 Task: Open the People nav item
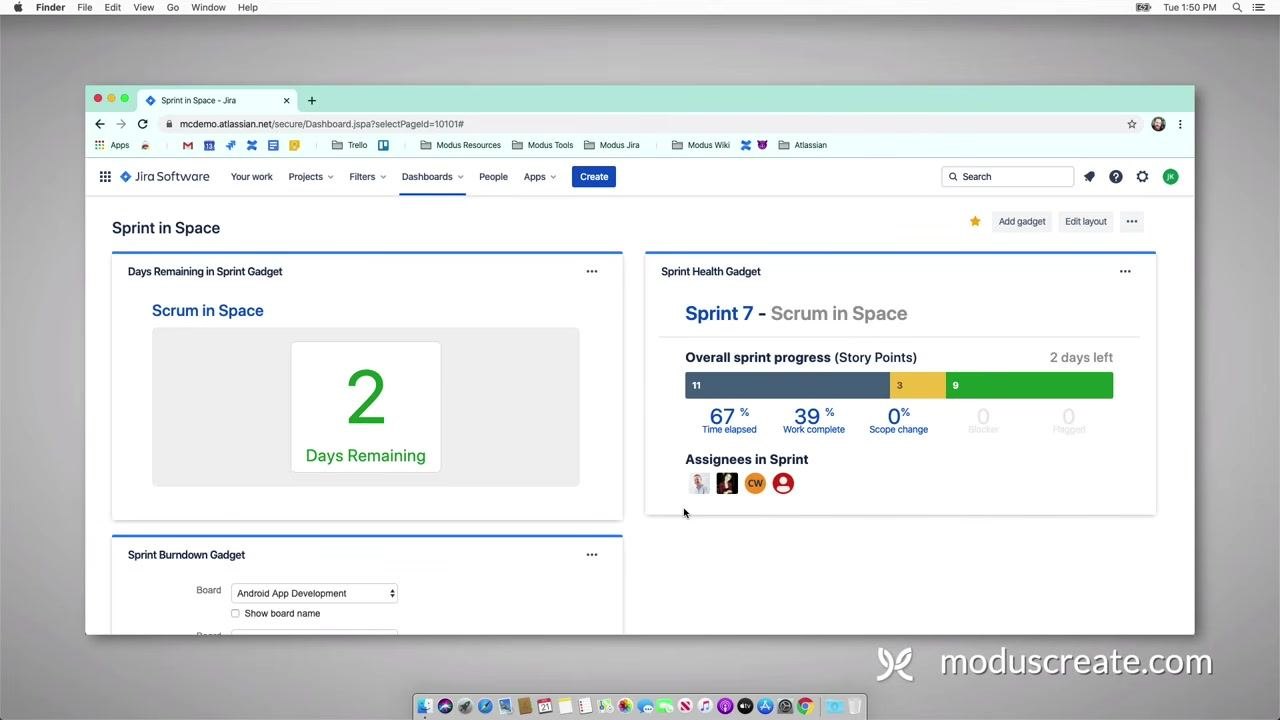[x=493, y=177]
